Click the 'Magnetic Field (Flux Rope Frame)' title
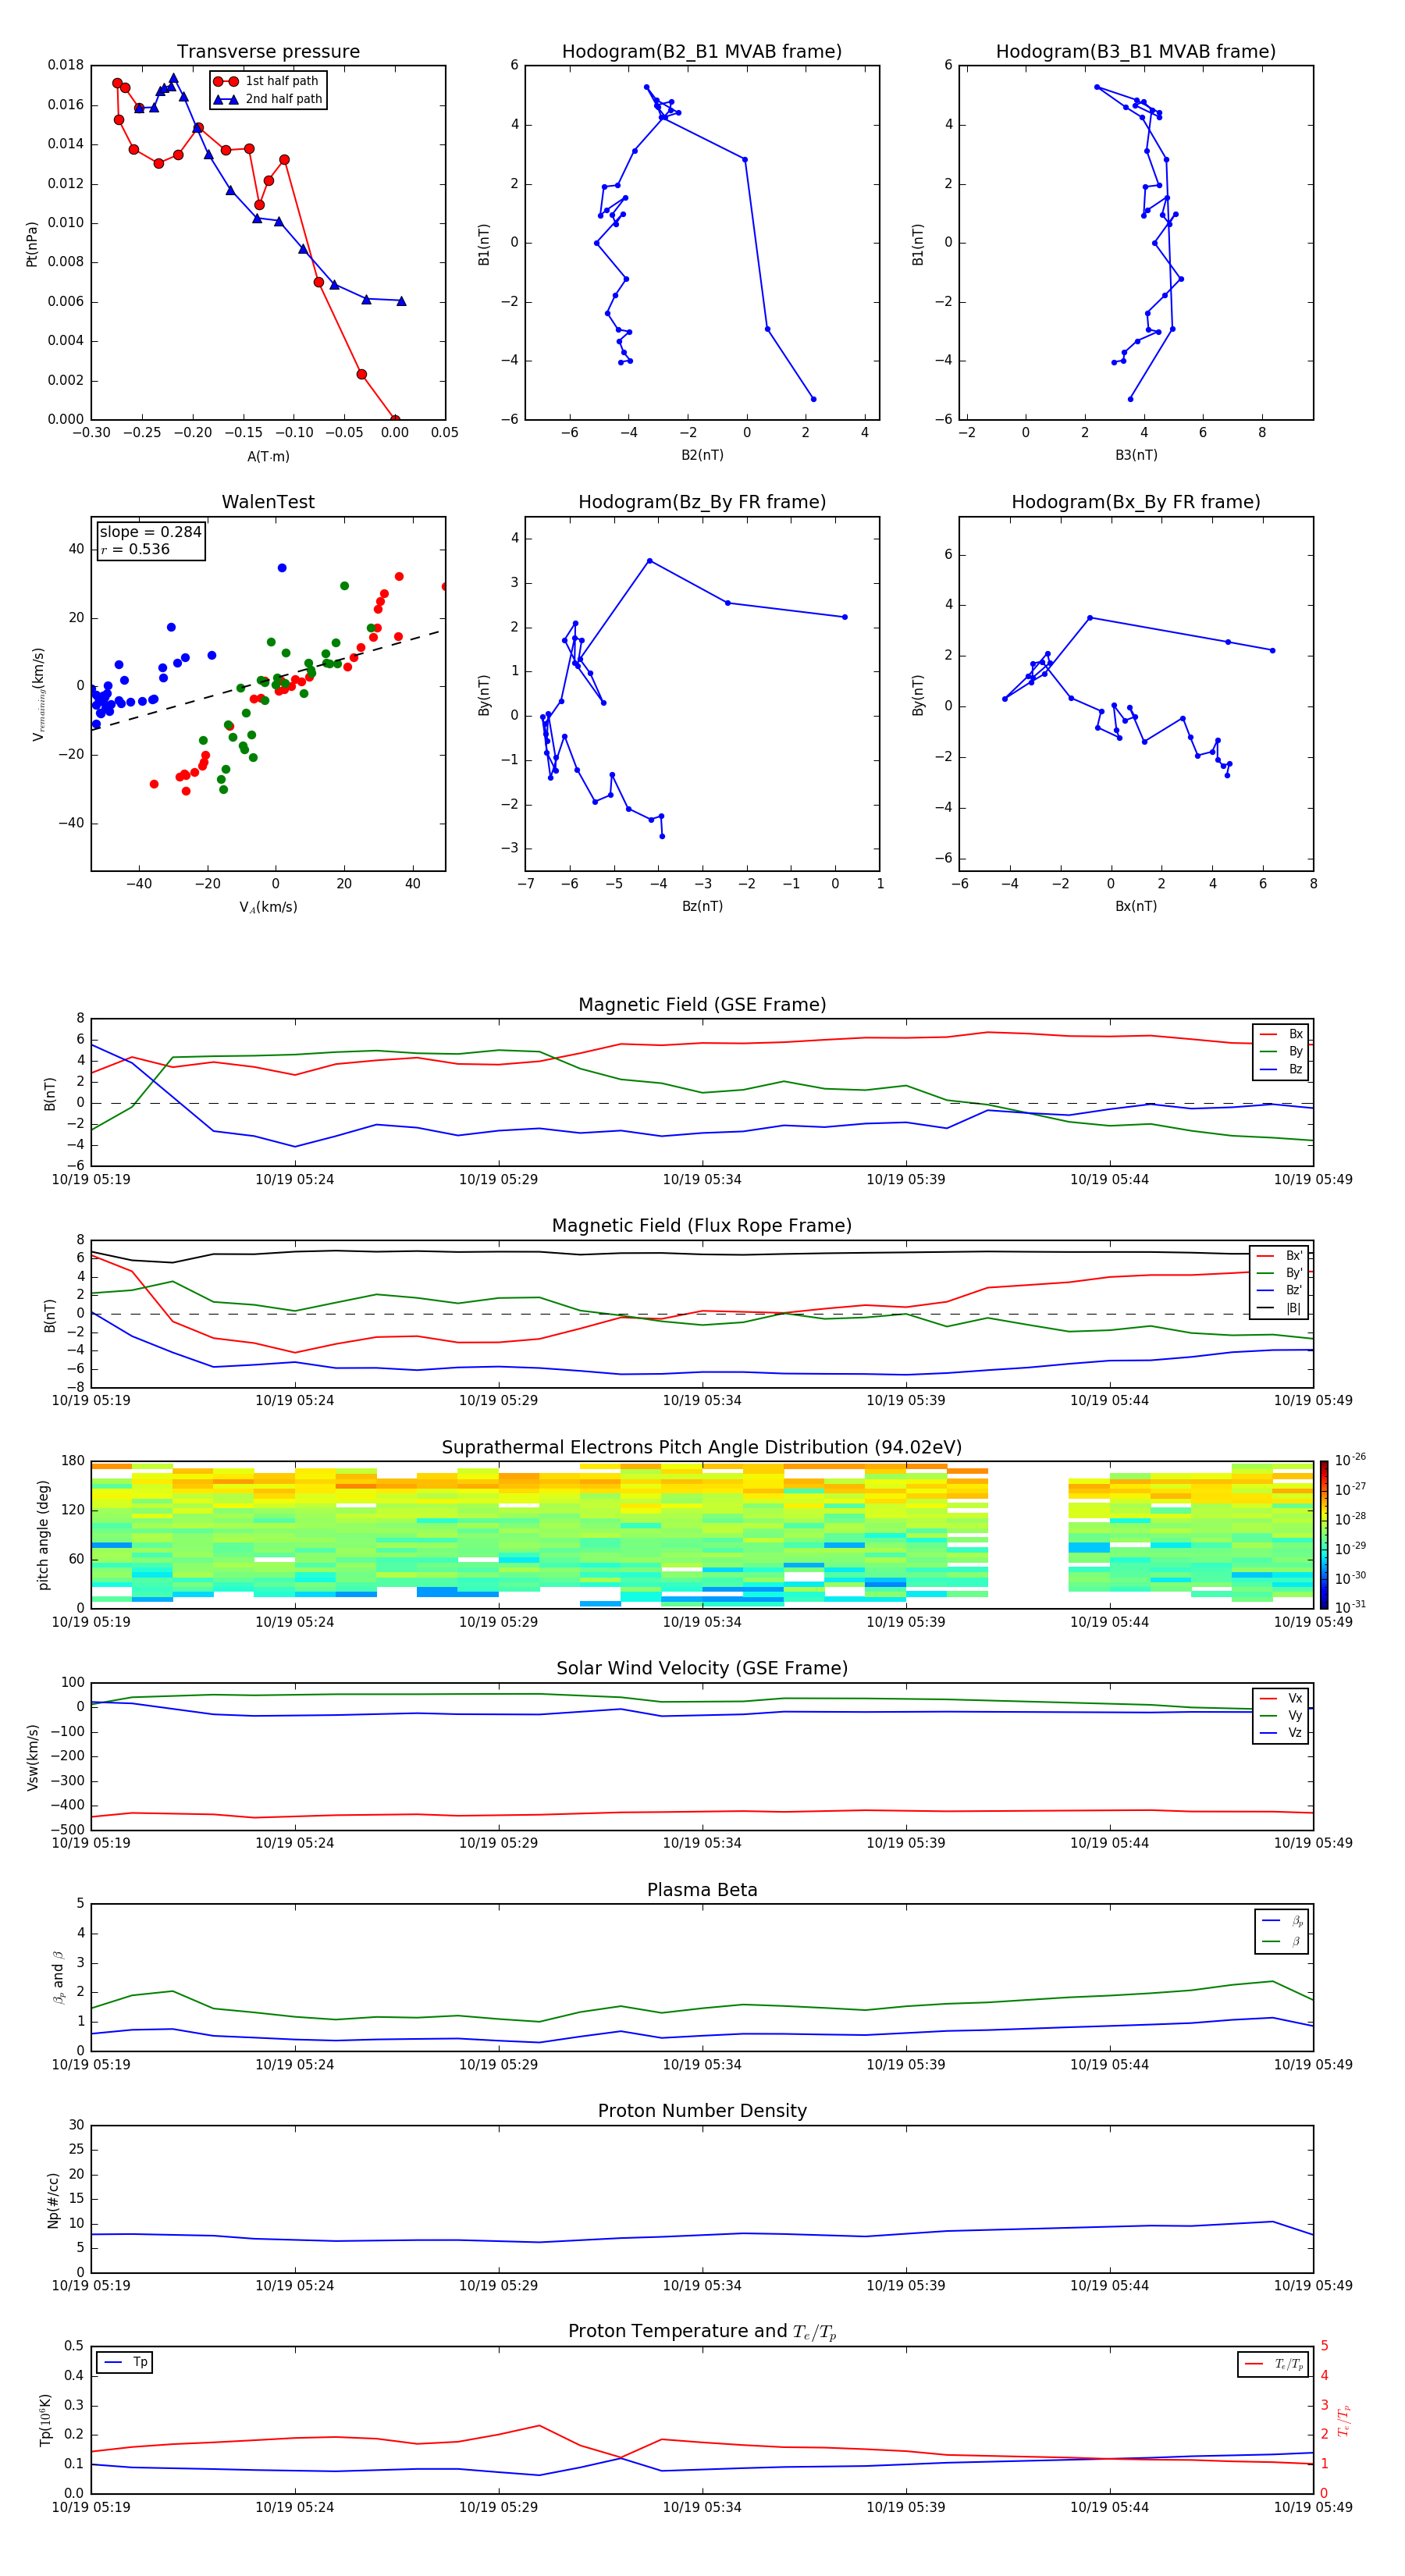Image resolution: width=1405 pixels, height=2576 pixels. coord(702,1226)
